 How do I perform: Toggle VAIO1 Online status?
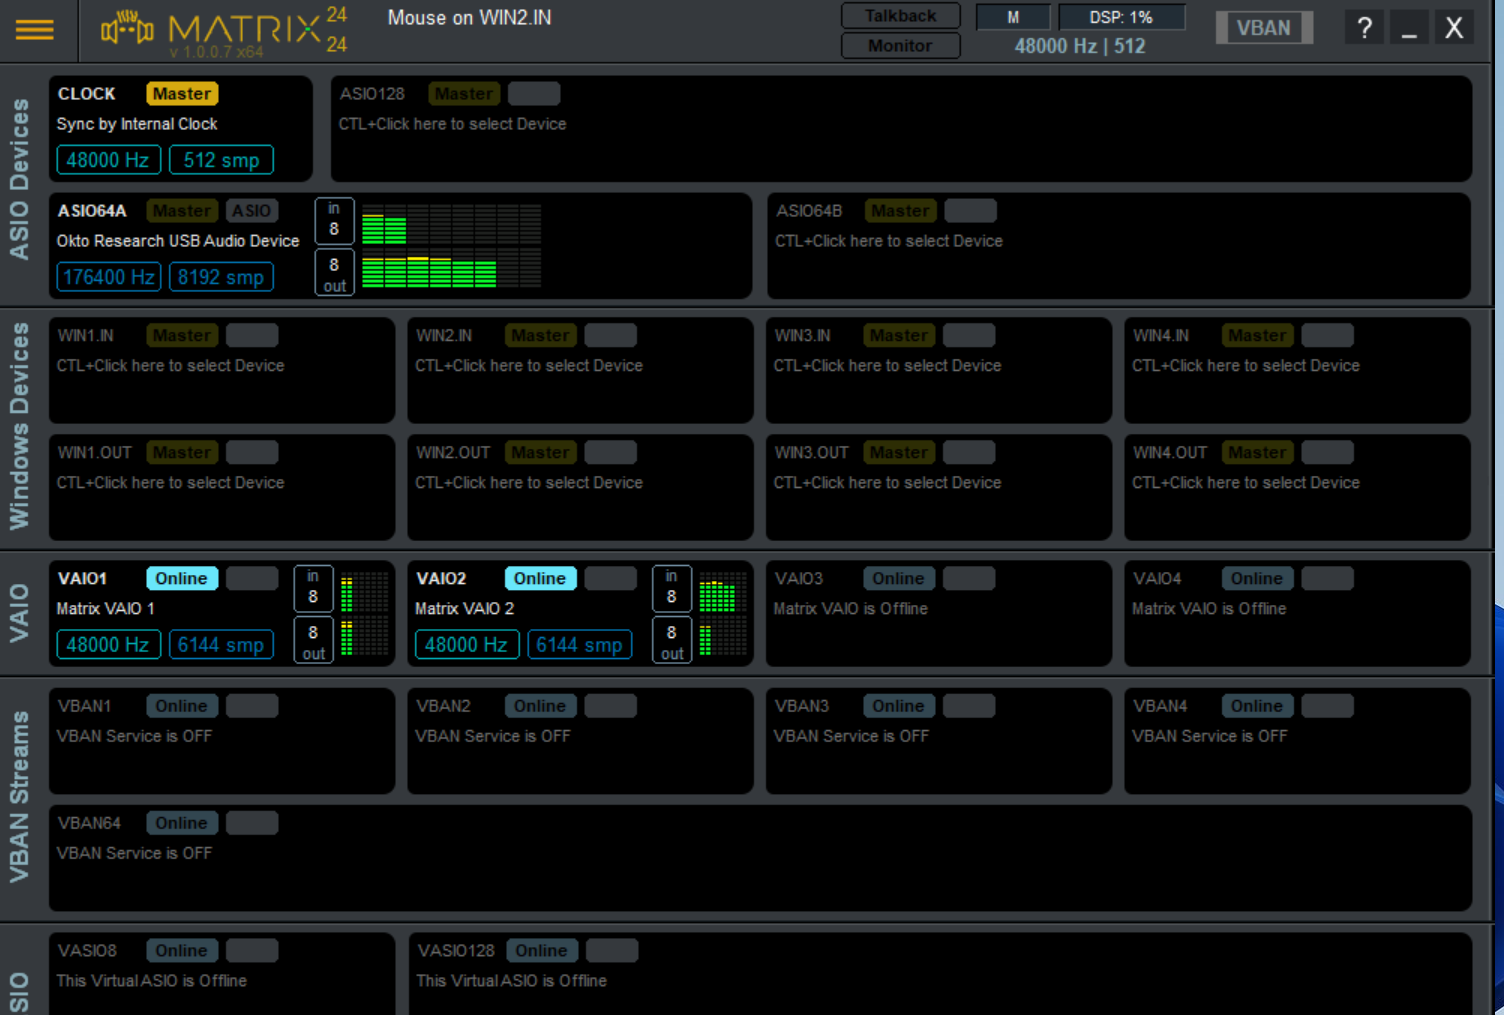click(182, 578)
